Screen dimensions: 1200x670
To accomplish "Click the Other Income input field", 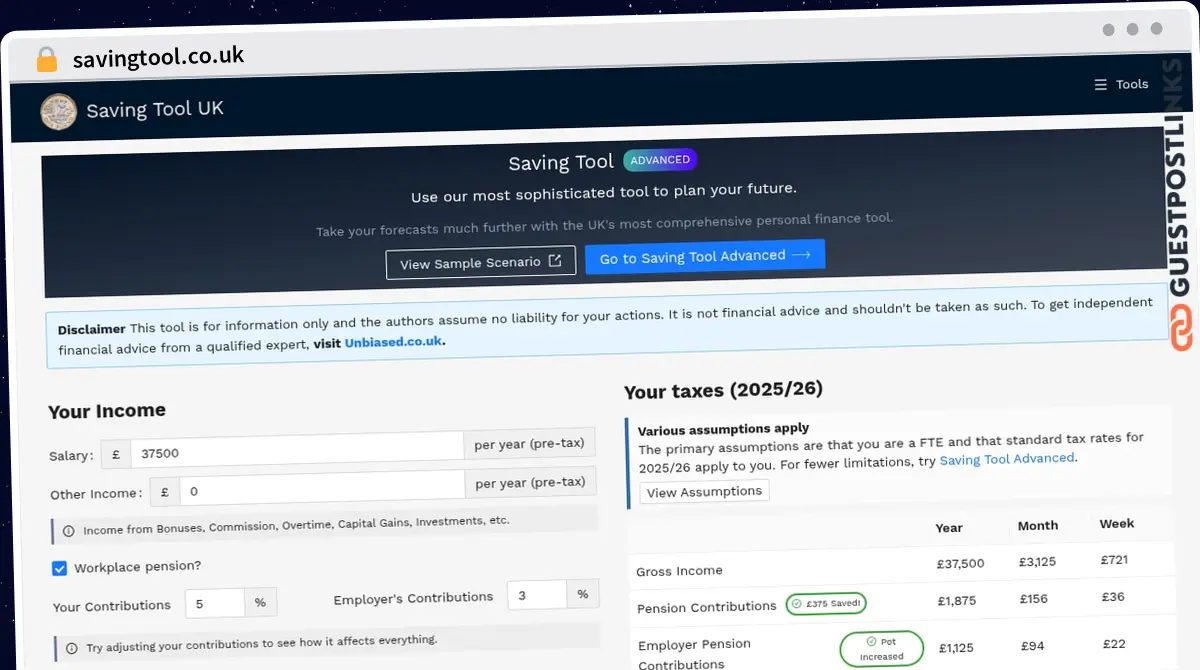I will pyautogui.click(x=321, y=490).
